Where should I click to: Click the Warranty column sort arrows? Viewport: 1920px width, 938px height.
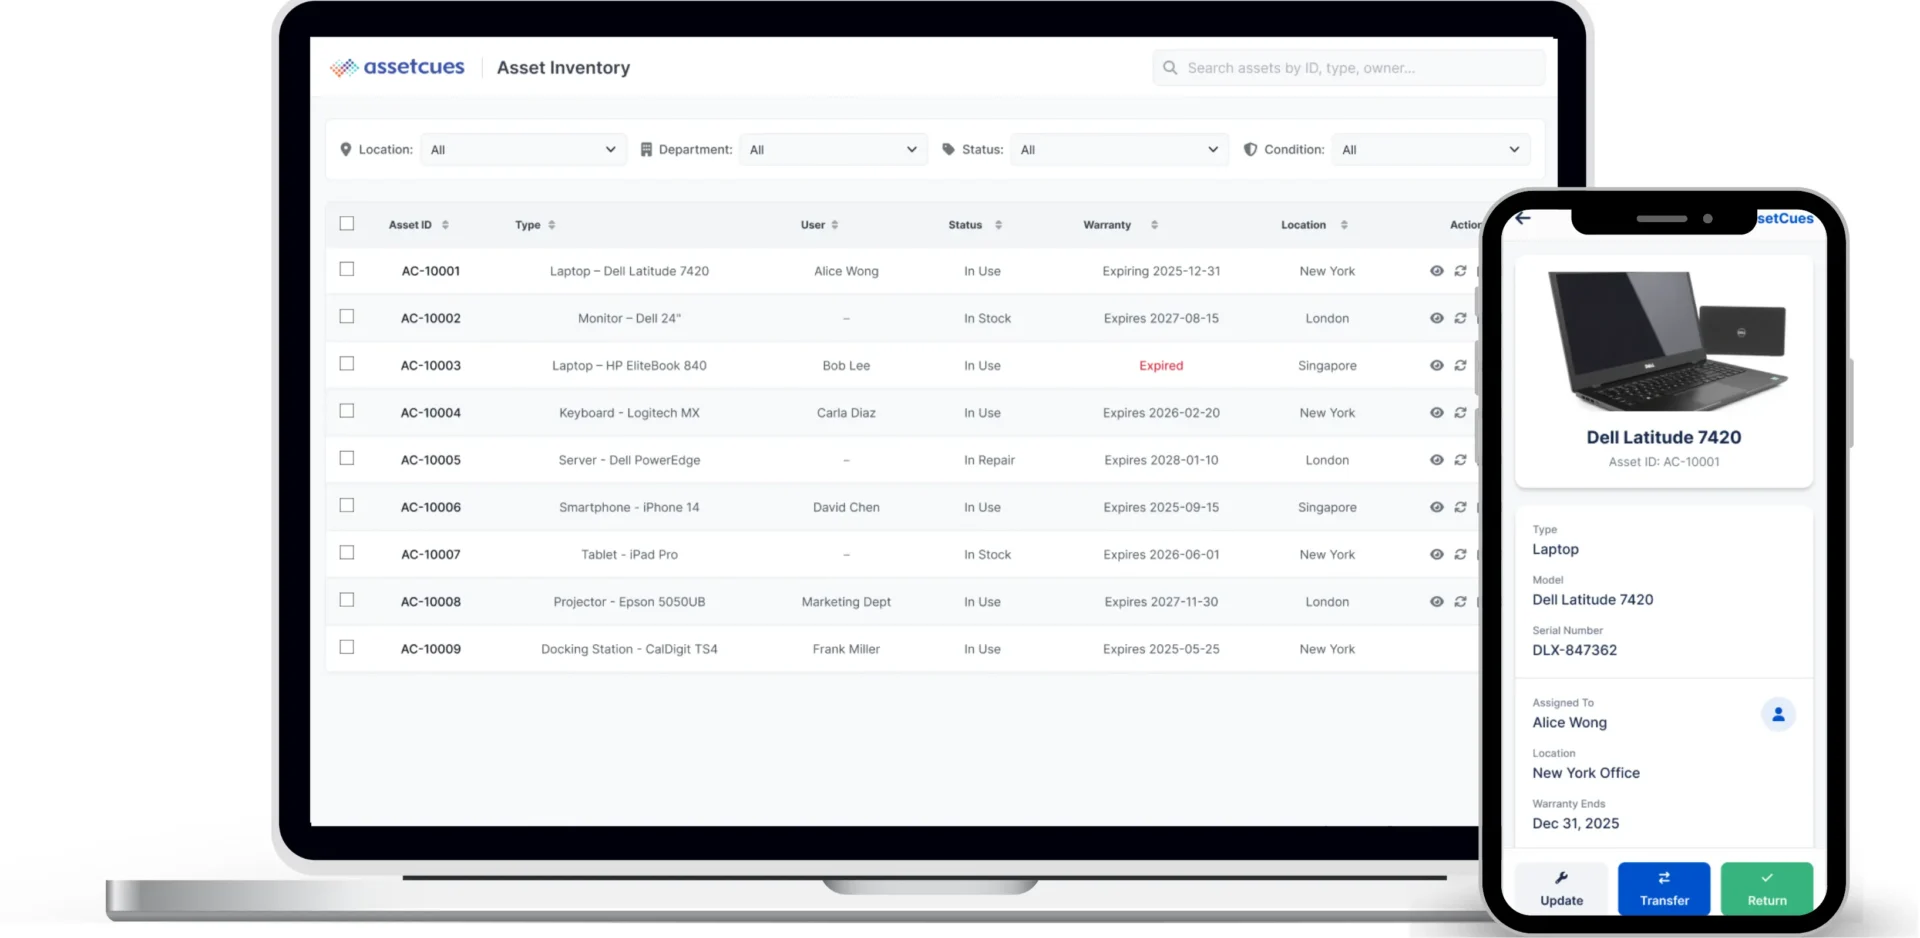point(1153,224)
